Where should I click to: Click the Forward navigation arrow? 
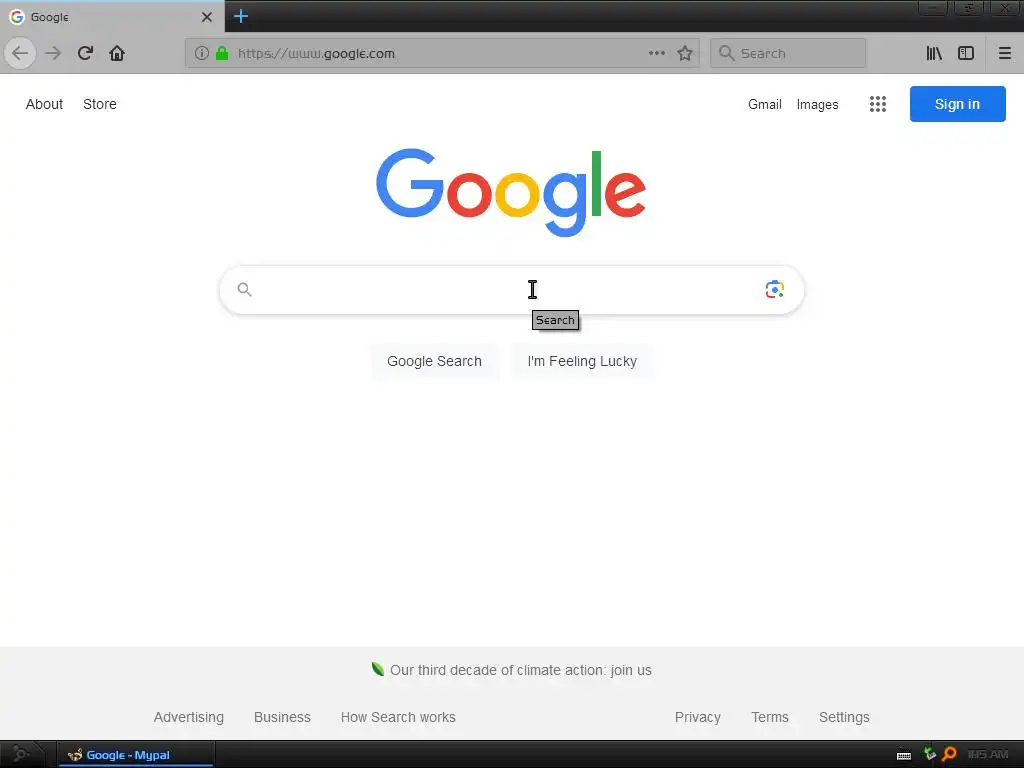(53, 53)
